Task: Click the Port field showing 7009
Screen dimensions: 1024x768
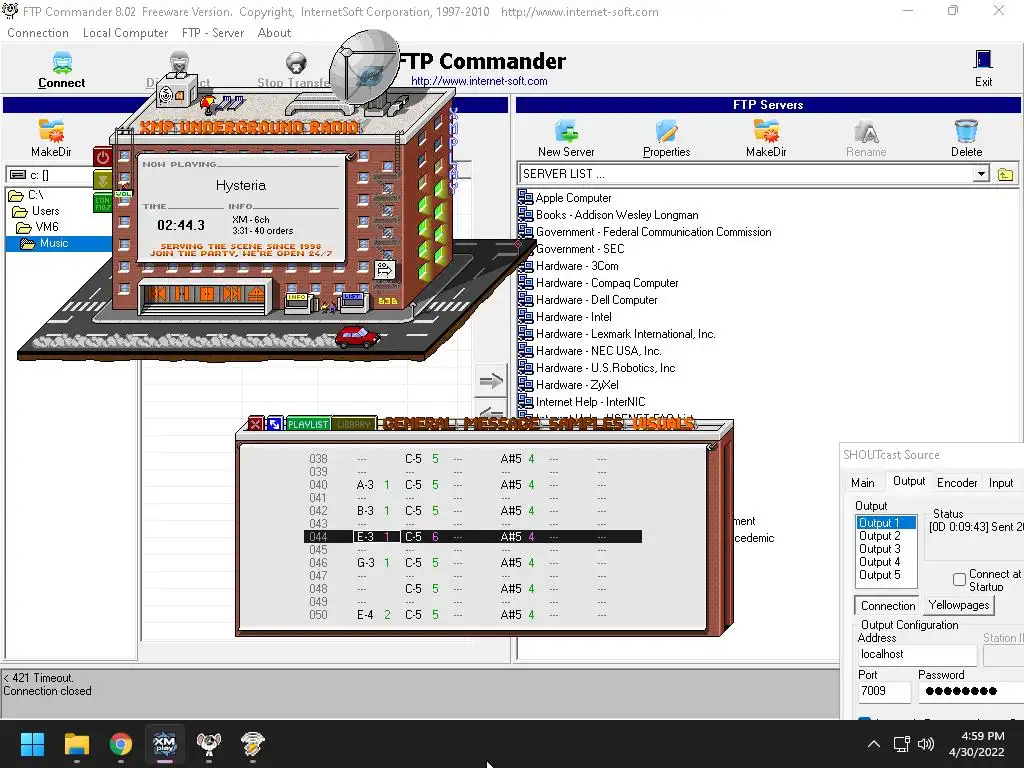Action: (884, 691)
